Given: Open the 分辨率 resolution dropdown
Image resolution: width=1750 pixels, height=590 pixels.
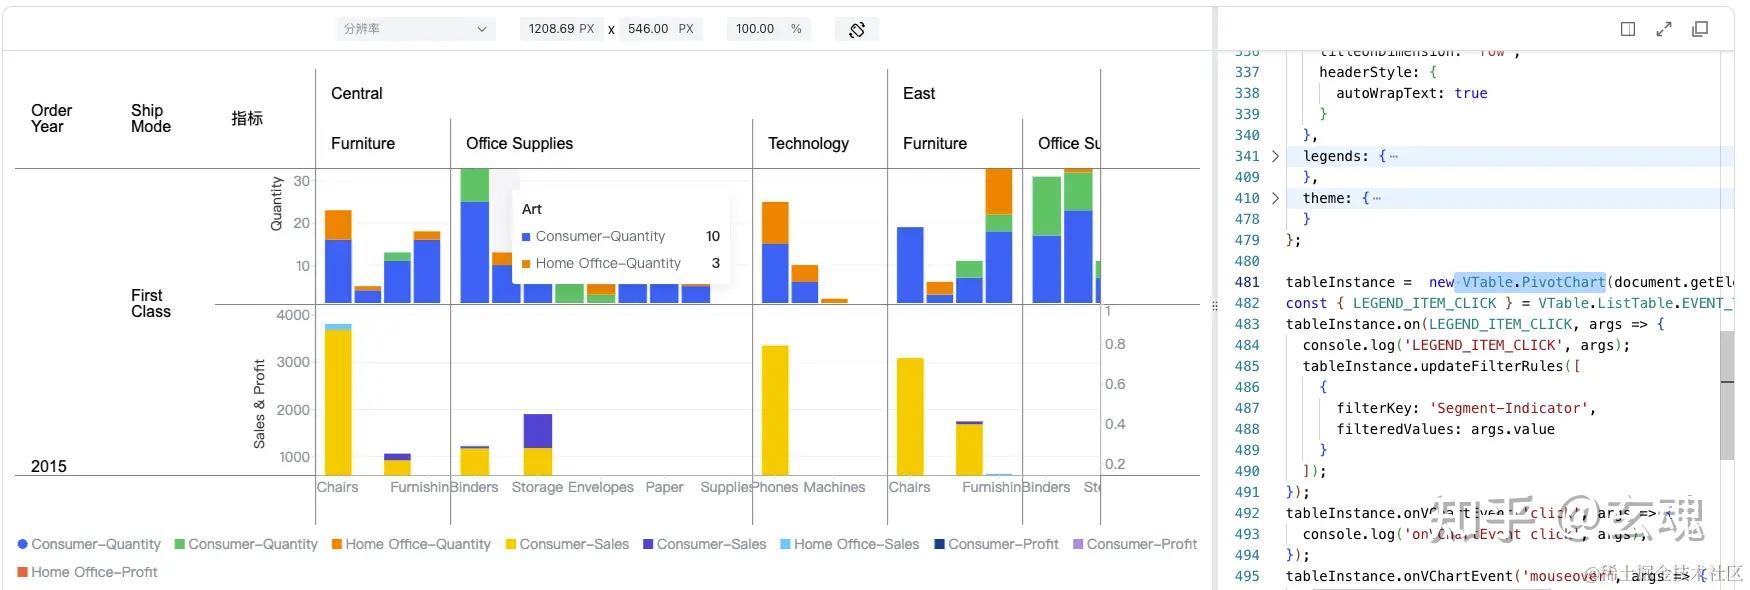Looking at the screenshot, I should point(415,29).
